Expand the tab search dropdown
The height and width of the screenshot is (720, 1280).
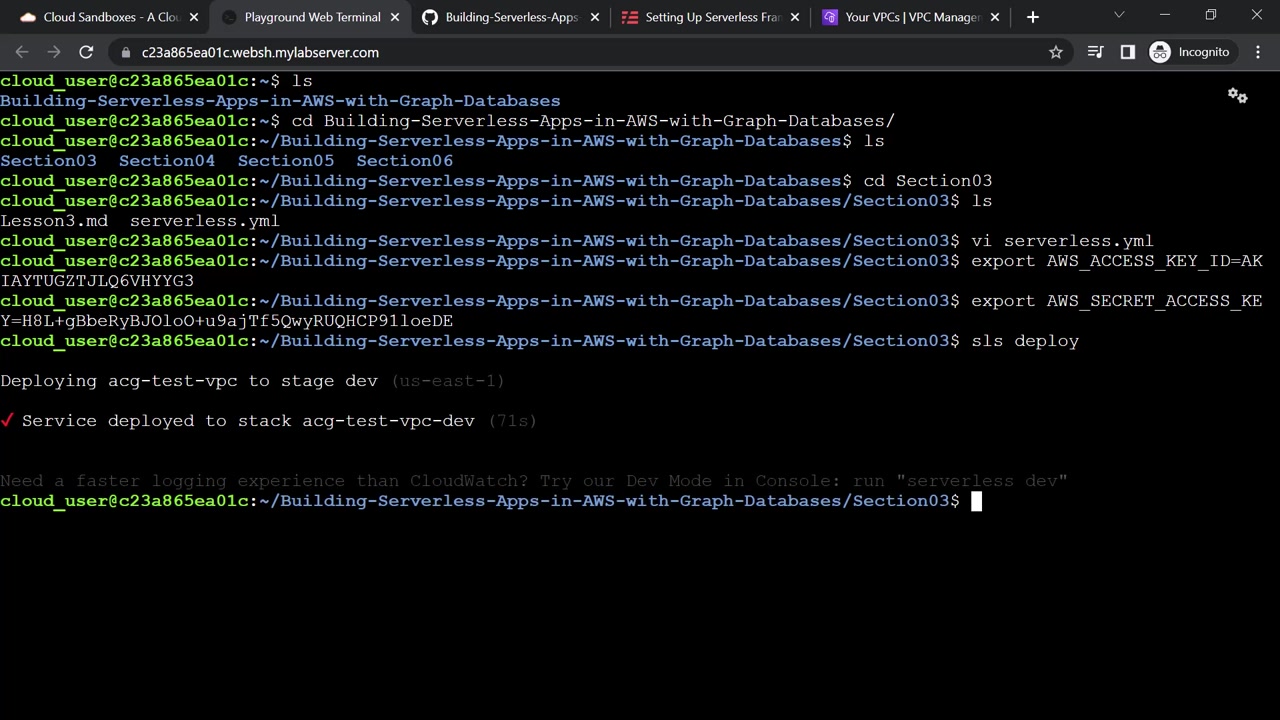tap(1119, 15)
